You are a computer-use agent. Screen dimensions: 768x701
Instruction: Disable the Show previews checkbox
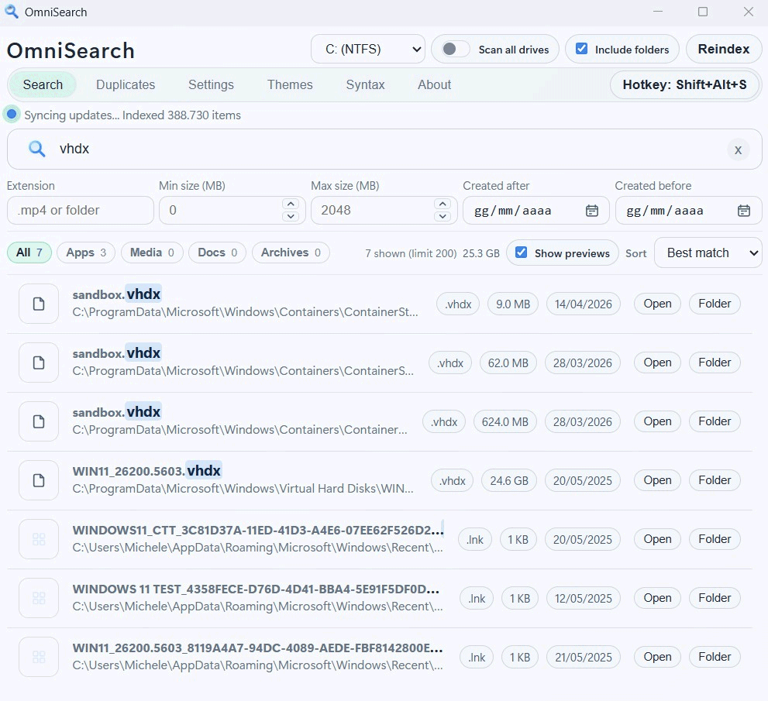click(521, 253)
